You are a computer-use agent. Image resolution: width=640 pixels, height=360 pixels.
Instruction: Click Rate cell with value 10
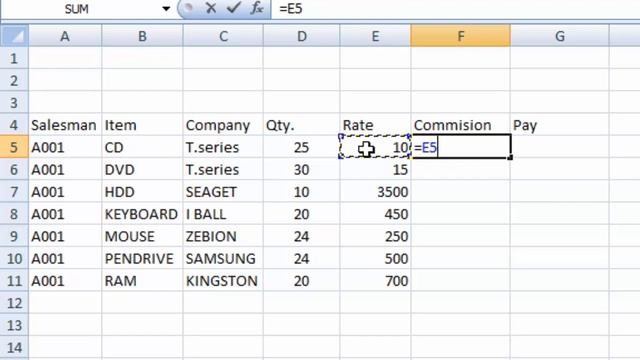375,147
